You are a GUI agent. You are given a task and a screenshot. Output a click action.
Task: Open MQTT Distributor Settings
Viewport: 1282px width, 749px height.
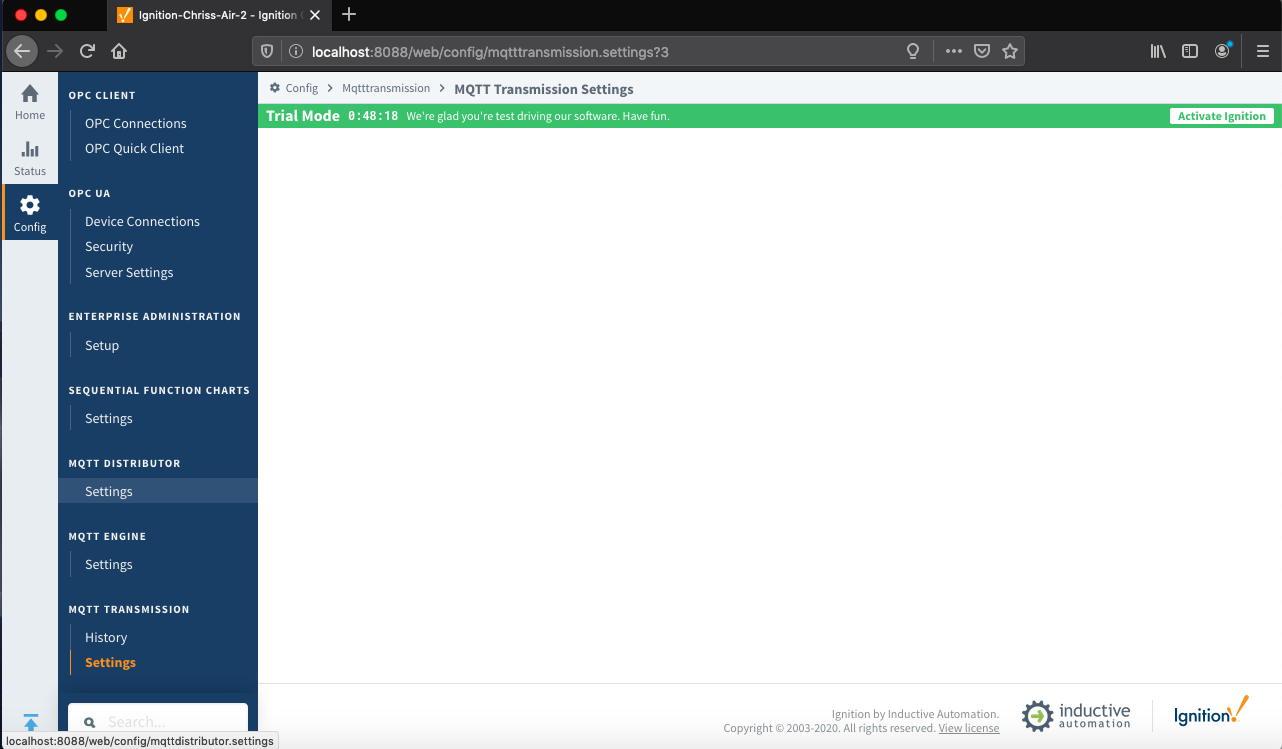[109, 491]
